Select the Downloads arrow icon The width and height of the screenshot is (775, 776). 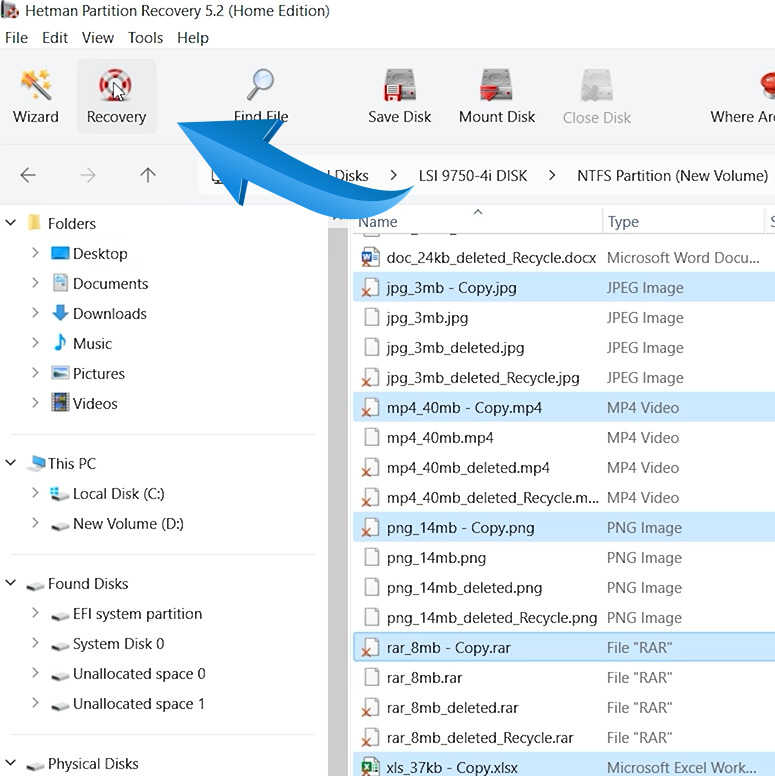click(x=60, y=313)
